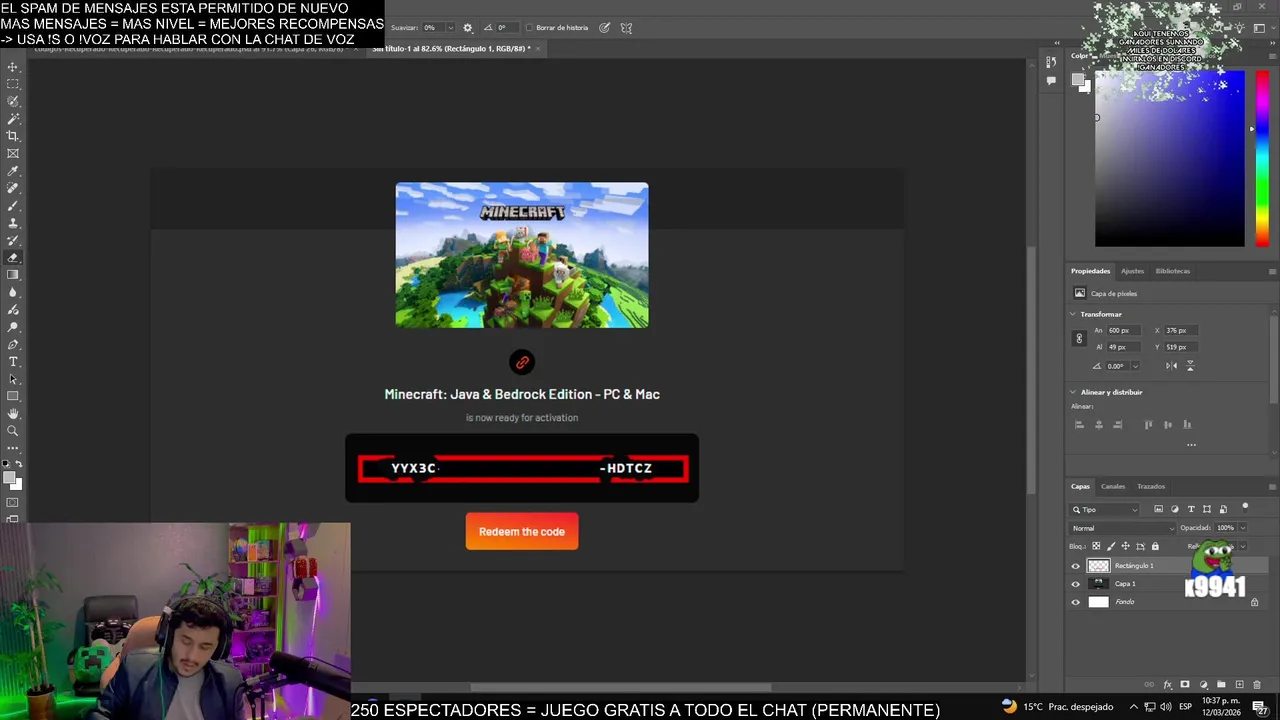The height and width of the screenshot is (720, 1280).
Task: Delete the selected layer
Action: tap(1257, 685)
